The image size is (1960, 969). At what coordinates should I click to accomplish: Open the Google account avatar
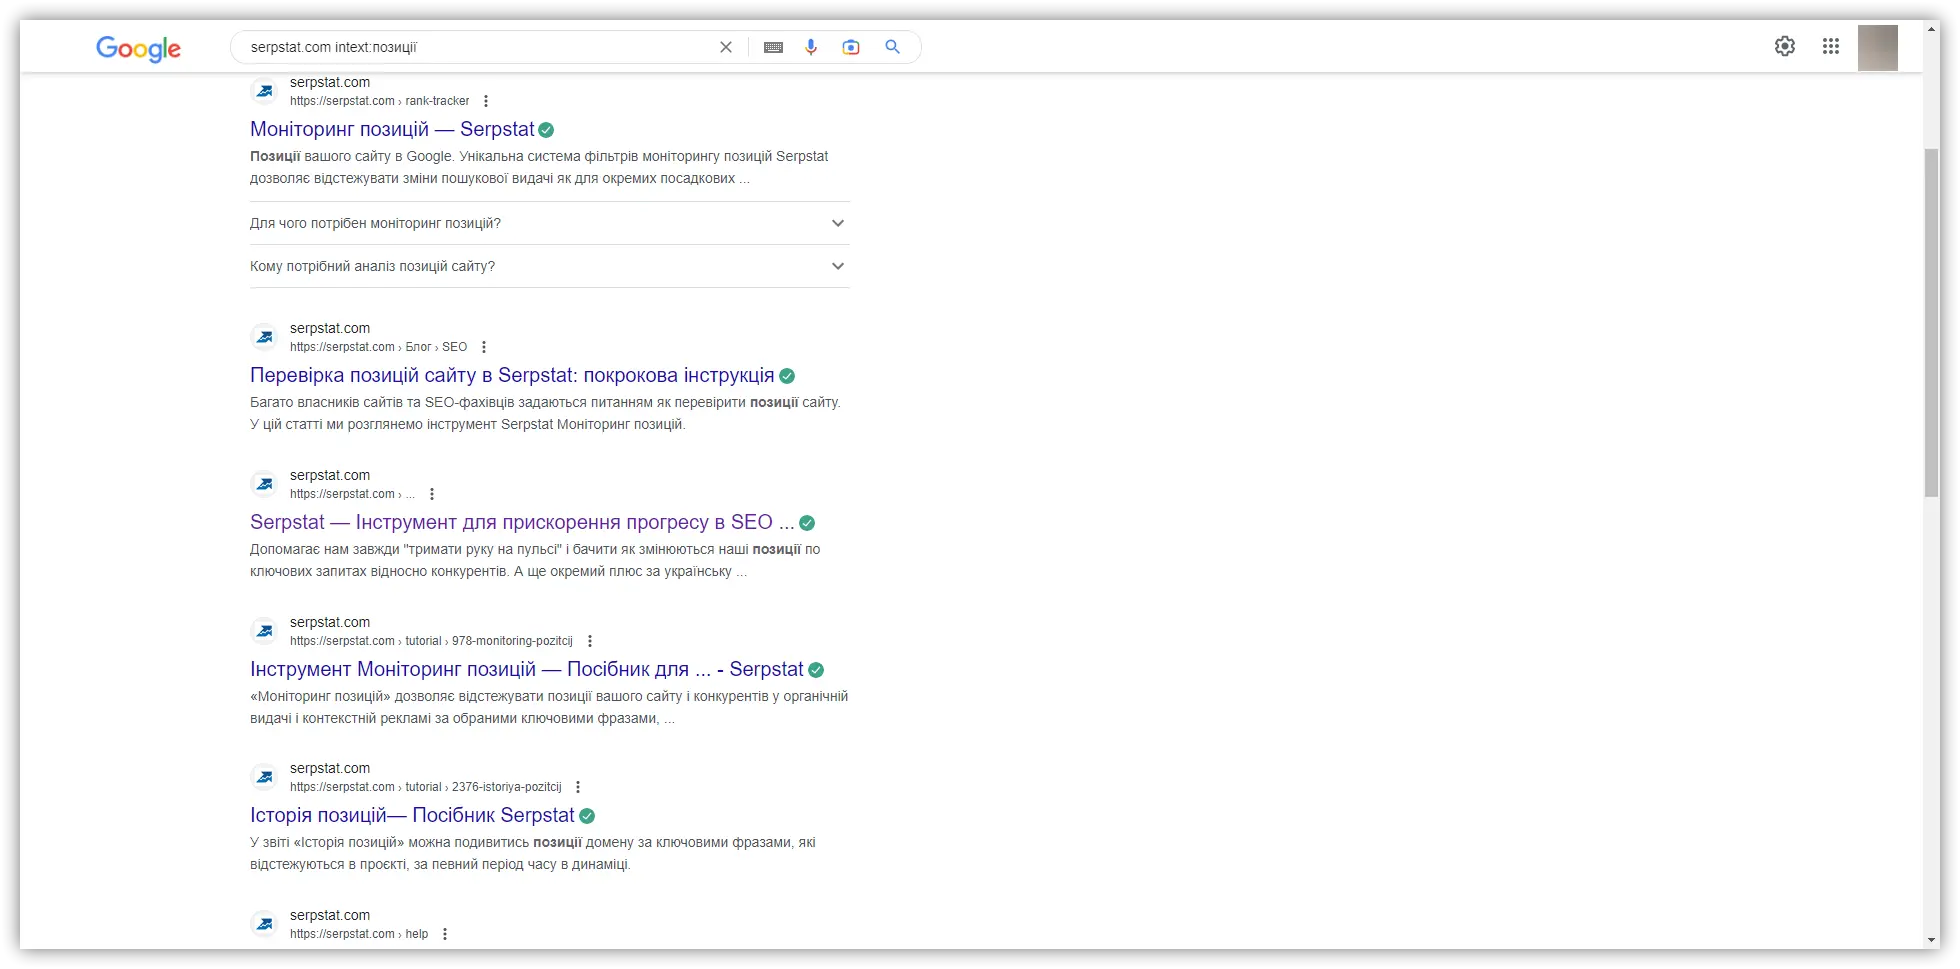pos(1878,47)
